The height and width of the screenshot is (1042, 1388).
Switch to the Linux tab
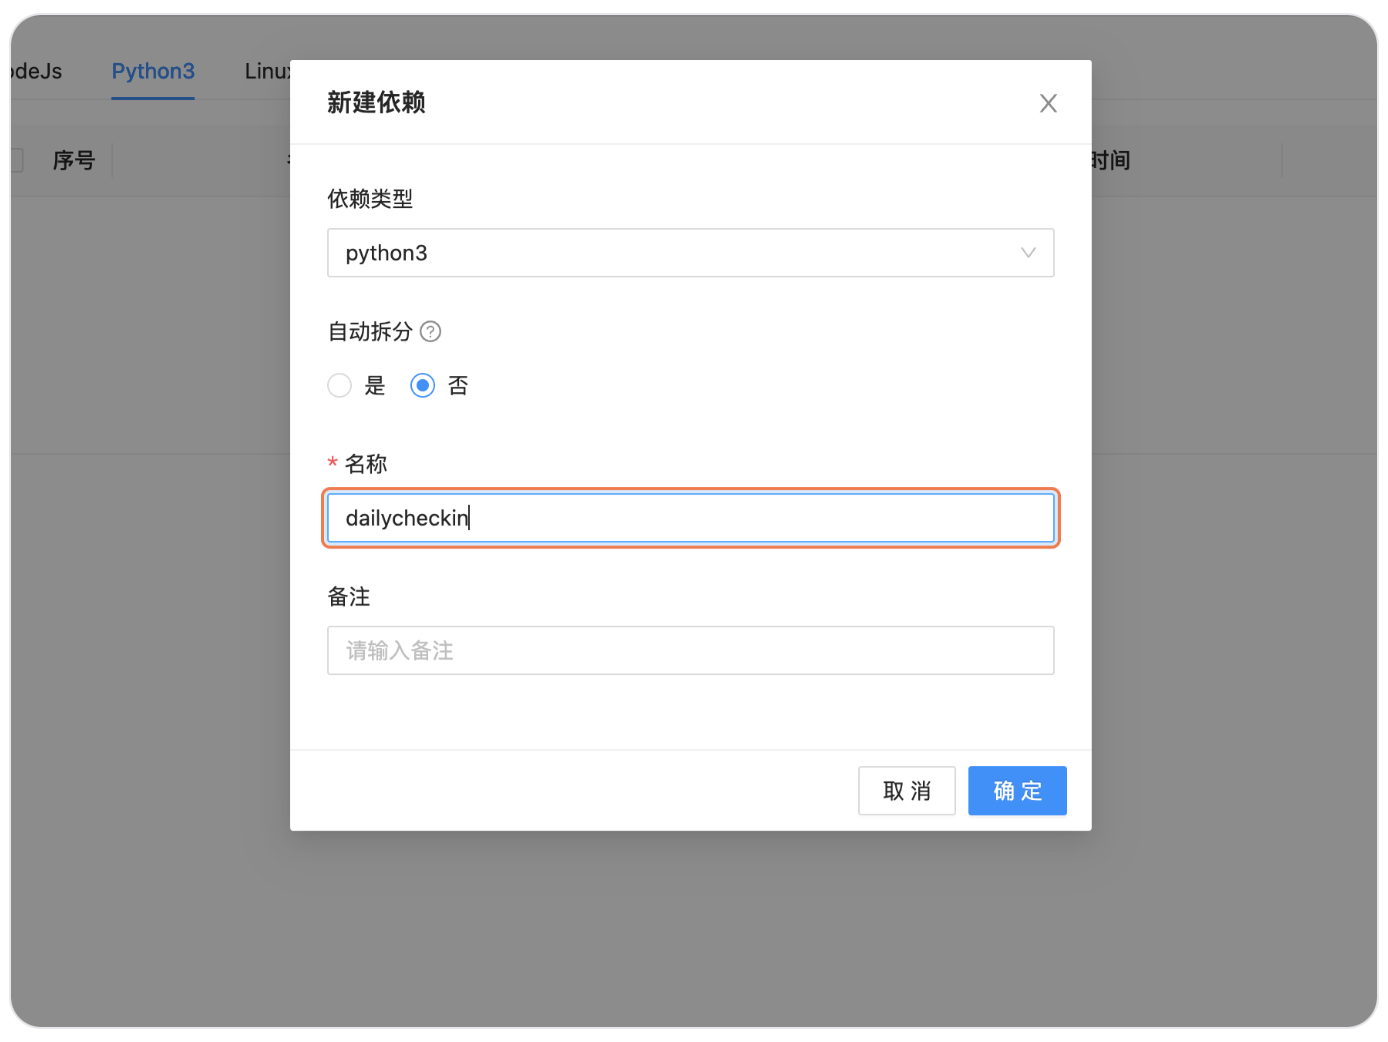(267, 71)
